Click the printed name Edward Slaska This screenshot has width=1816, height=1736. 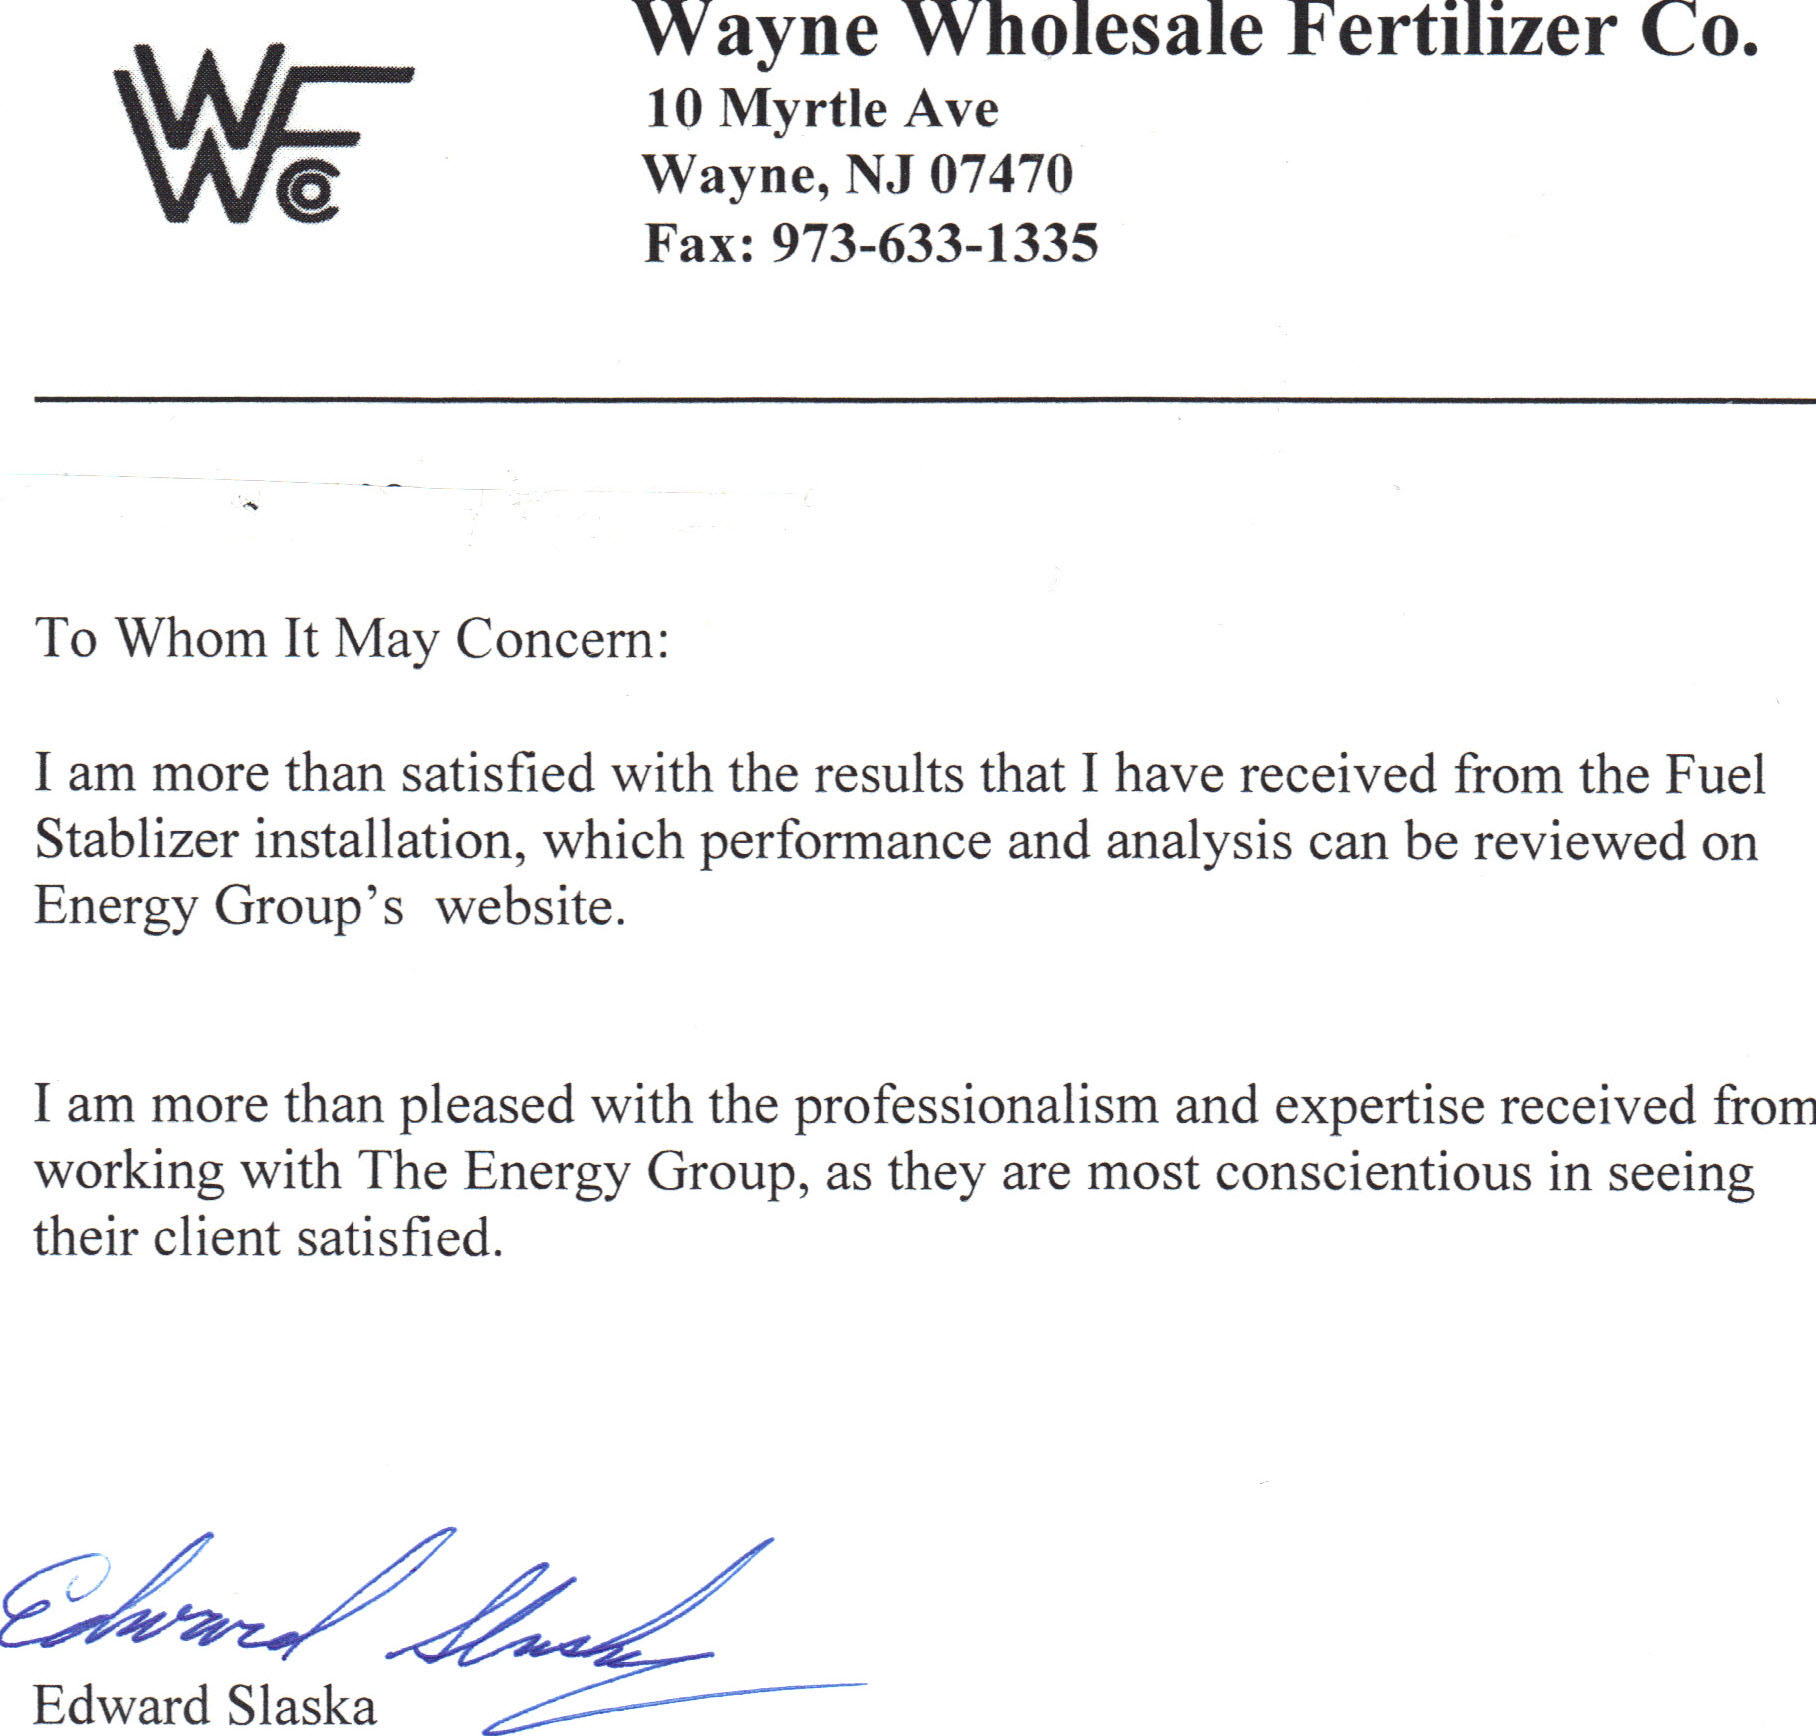205,1706
